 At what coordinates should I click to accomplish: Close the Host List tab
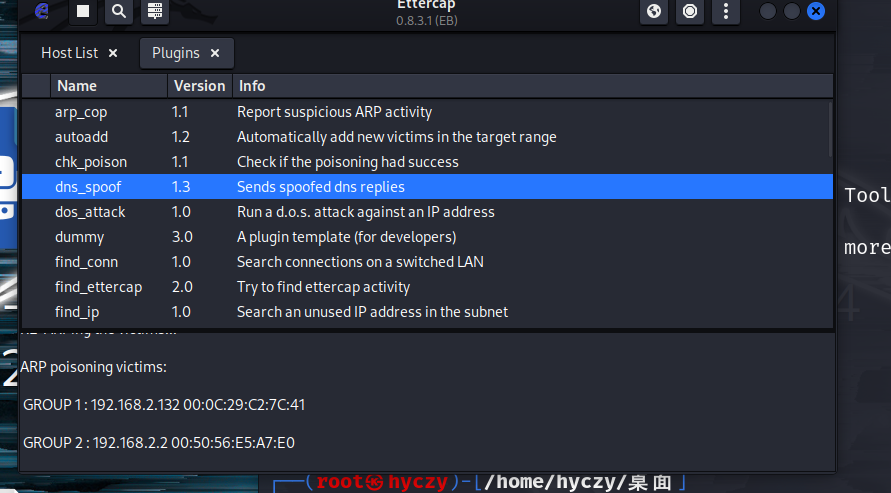(113, 53)
